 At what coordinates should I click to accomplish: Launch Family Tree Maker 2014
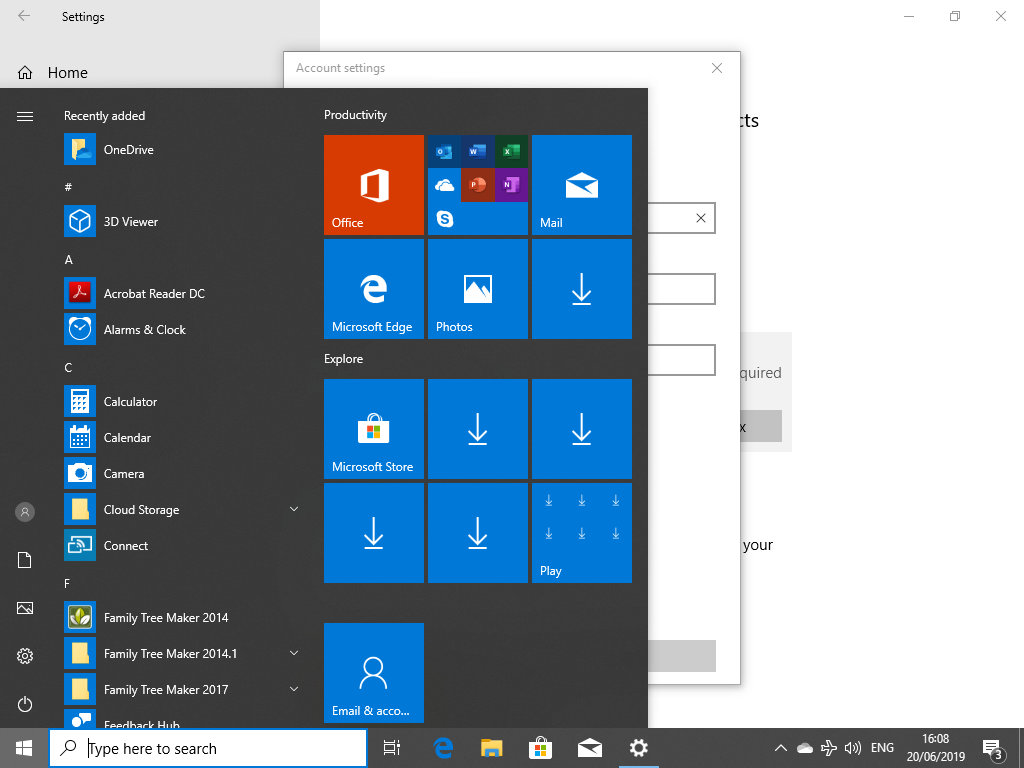(182, 618)
